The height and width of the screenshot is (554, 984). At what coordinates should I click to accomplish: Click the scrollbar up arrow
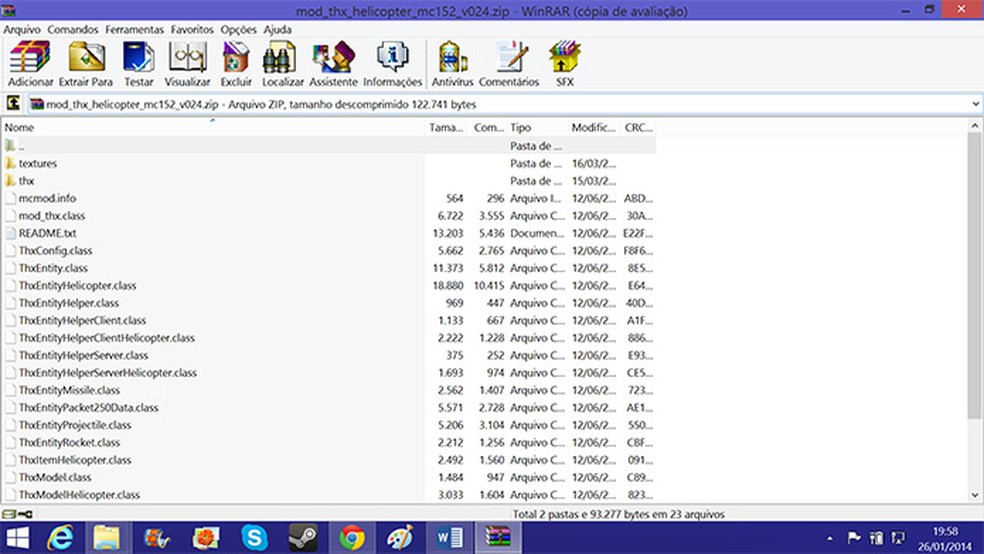coord(975,125)
